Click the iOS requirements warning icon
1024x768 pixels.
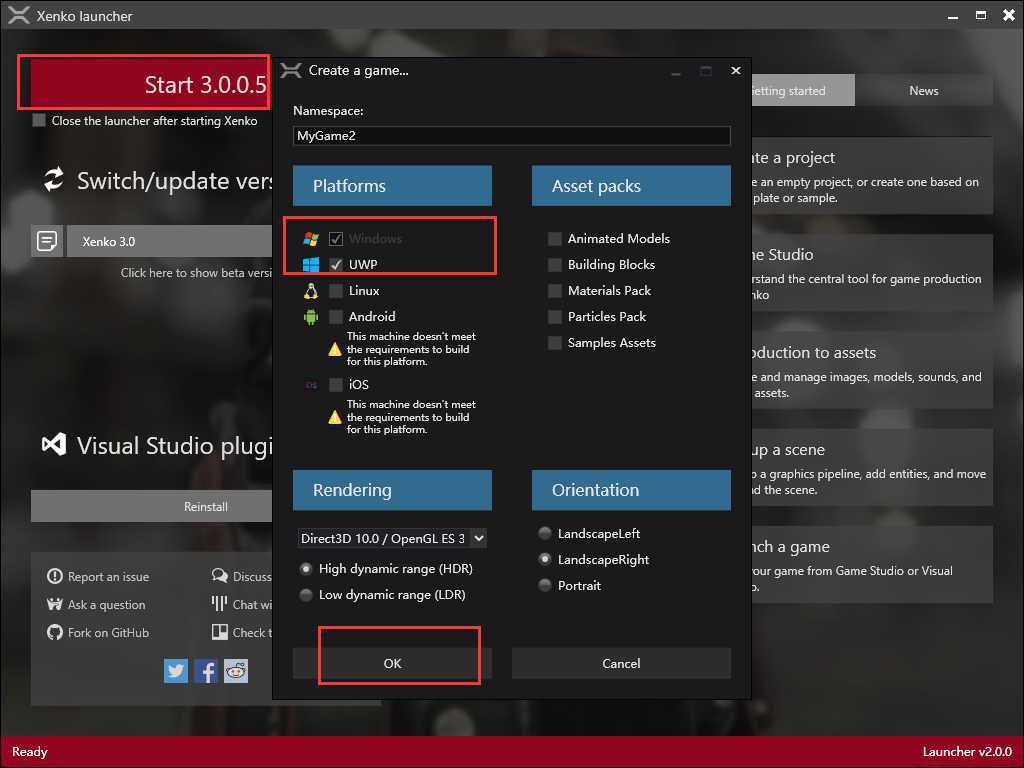click(x=335, y=417)
